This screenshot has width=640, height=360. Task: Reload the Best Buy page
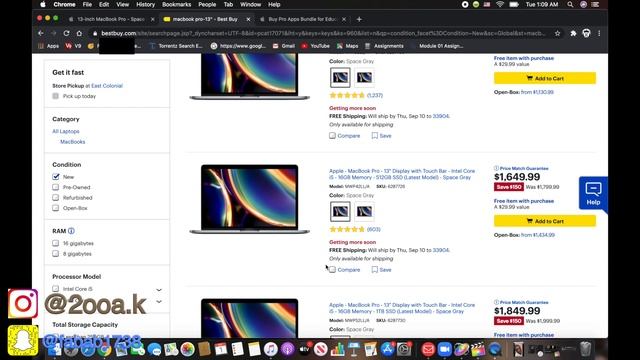pyautogui.click(x=66, y=33)
